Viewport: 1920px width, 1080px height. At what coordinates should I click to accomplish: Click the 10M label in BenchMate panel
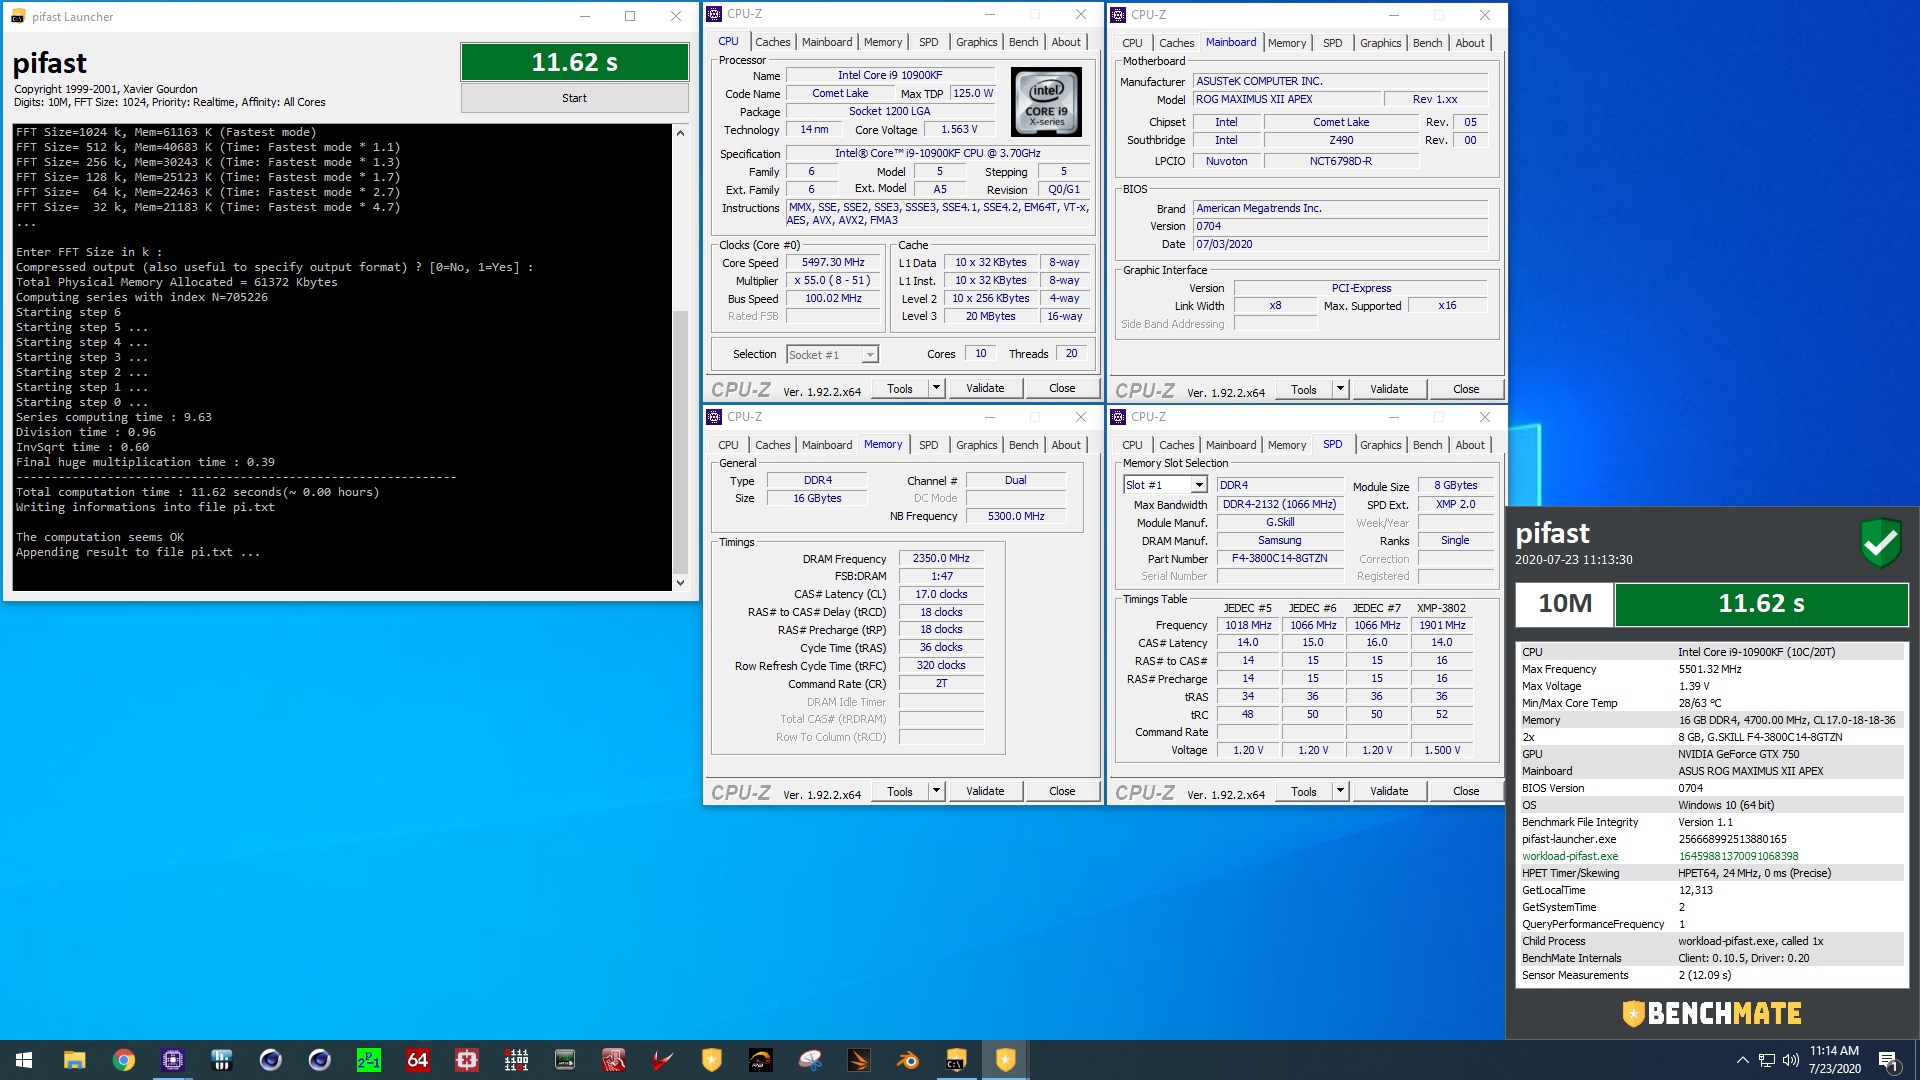[x=1565, y=604]
